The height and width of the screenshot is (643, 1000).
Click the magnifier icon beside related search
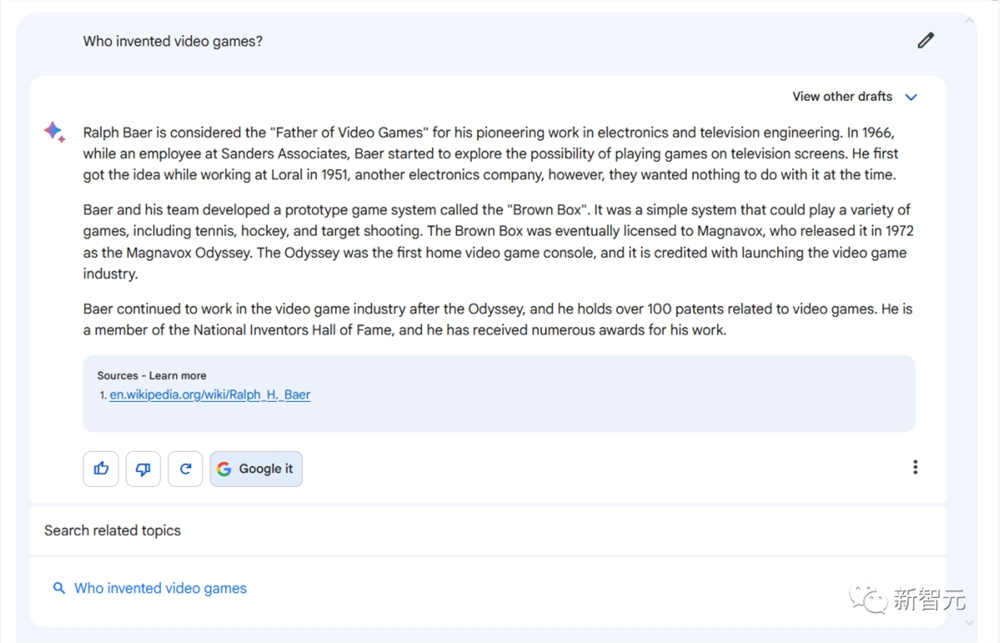click(59, 588)
